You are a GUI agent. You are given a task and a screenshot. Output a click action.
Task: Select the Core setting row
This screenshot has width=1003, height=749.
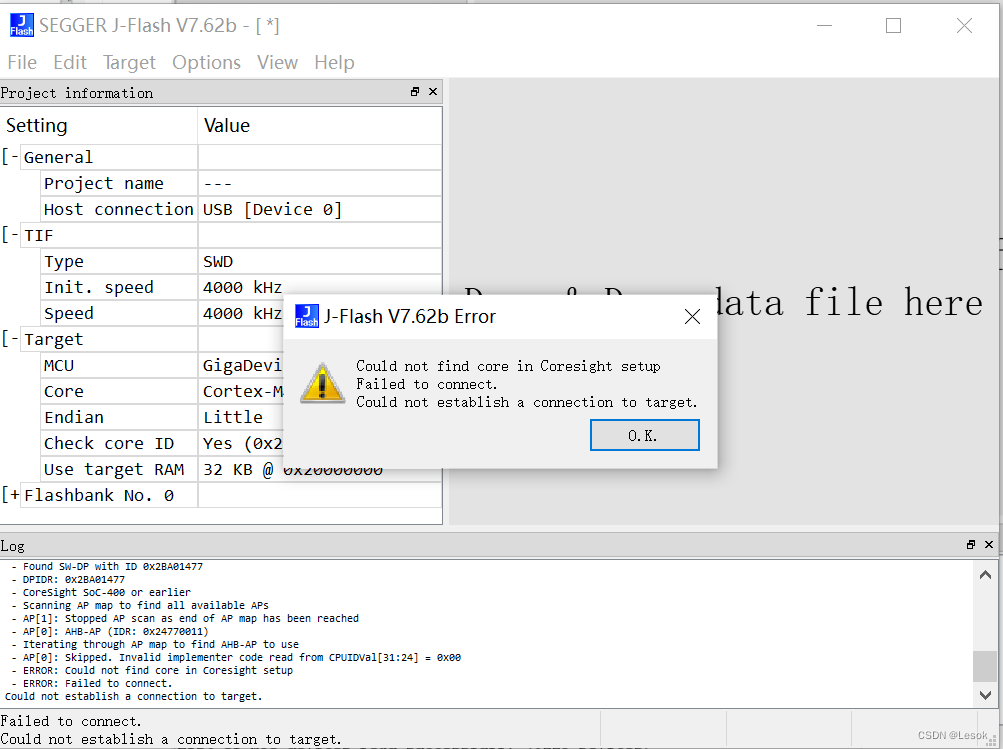pyautogui.click(x=162, y=391)
